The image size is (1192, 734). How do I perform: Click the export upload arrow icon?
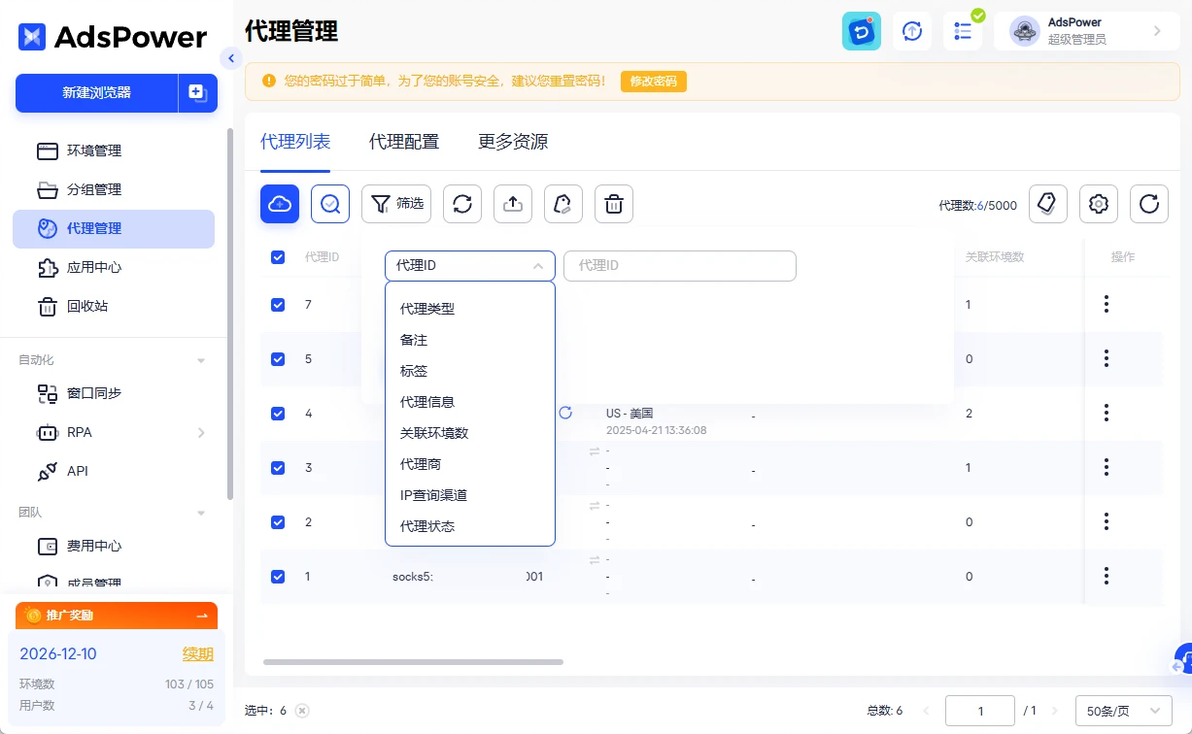pos(512,204)
